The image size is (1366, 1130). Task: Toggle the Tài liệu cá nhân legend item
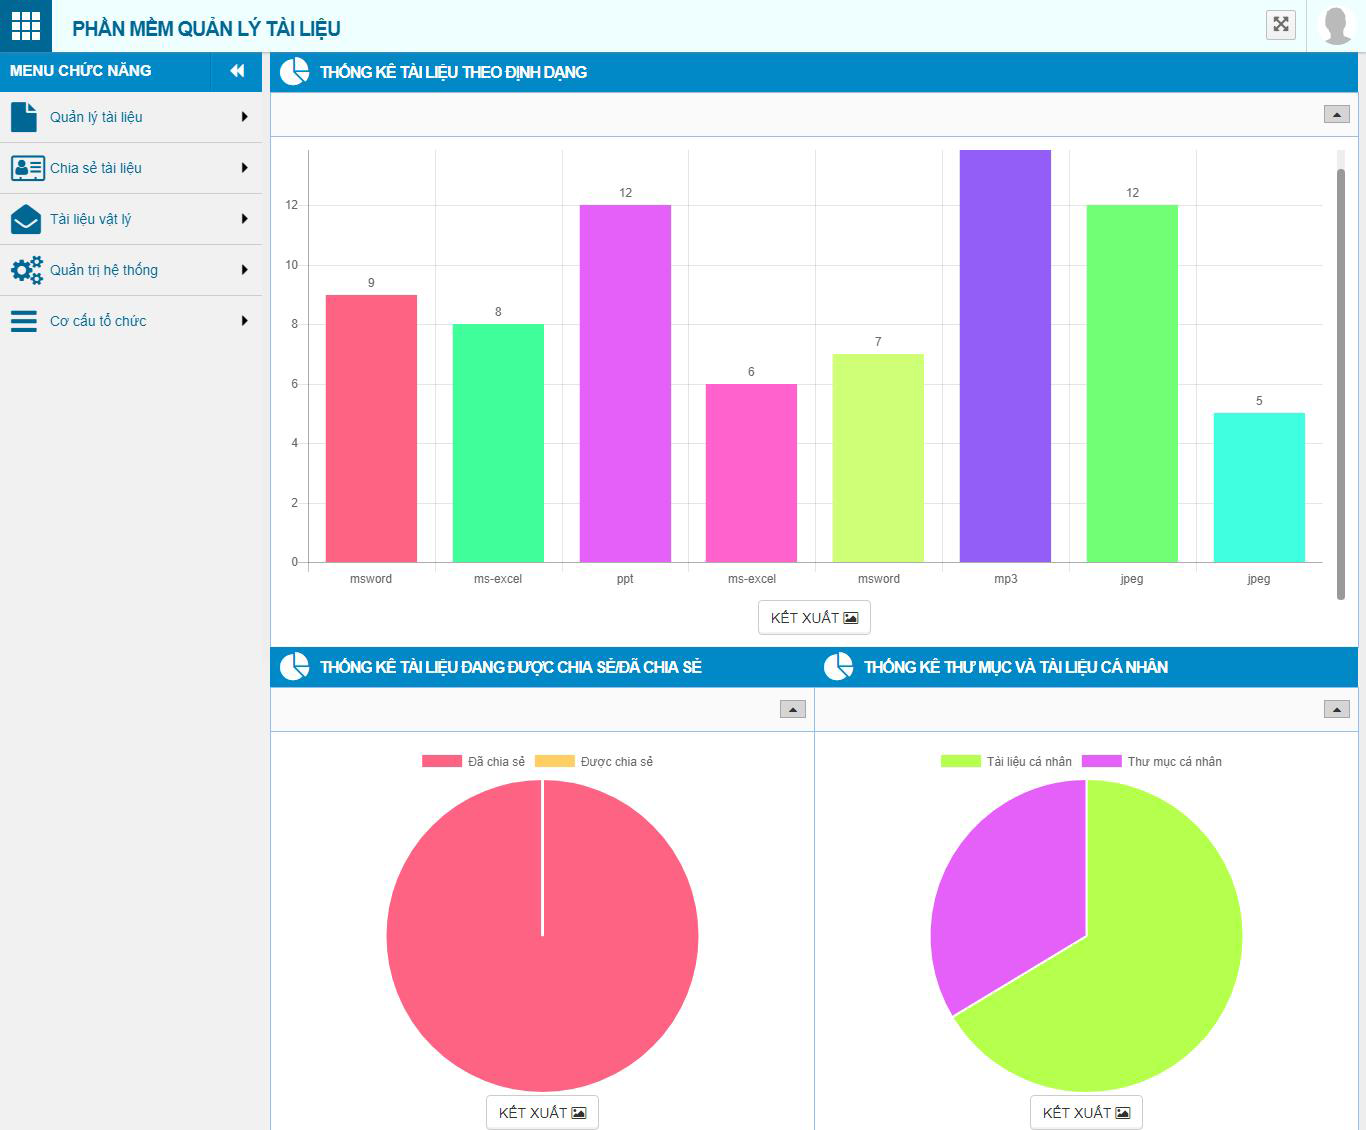coord(1006,762)
